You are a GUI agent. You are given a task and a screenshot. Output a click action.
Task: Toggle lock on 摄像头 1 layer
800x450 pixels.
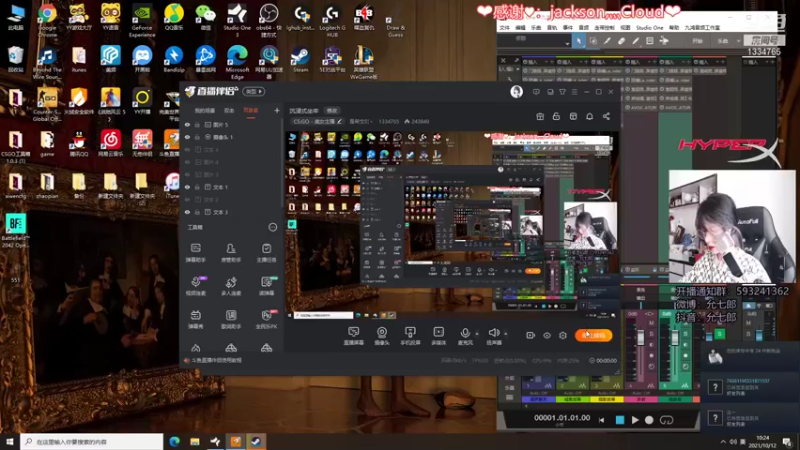coord(197,137)
